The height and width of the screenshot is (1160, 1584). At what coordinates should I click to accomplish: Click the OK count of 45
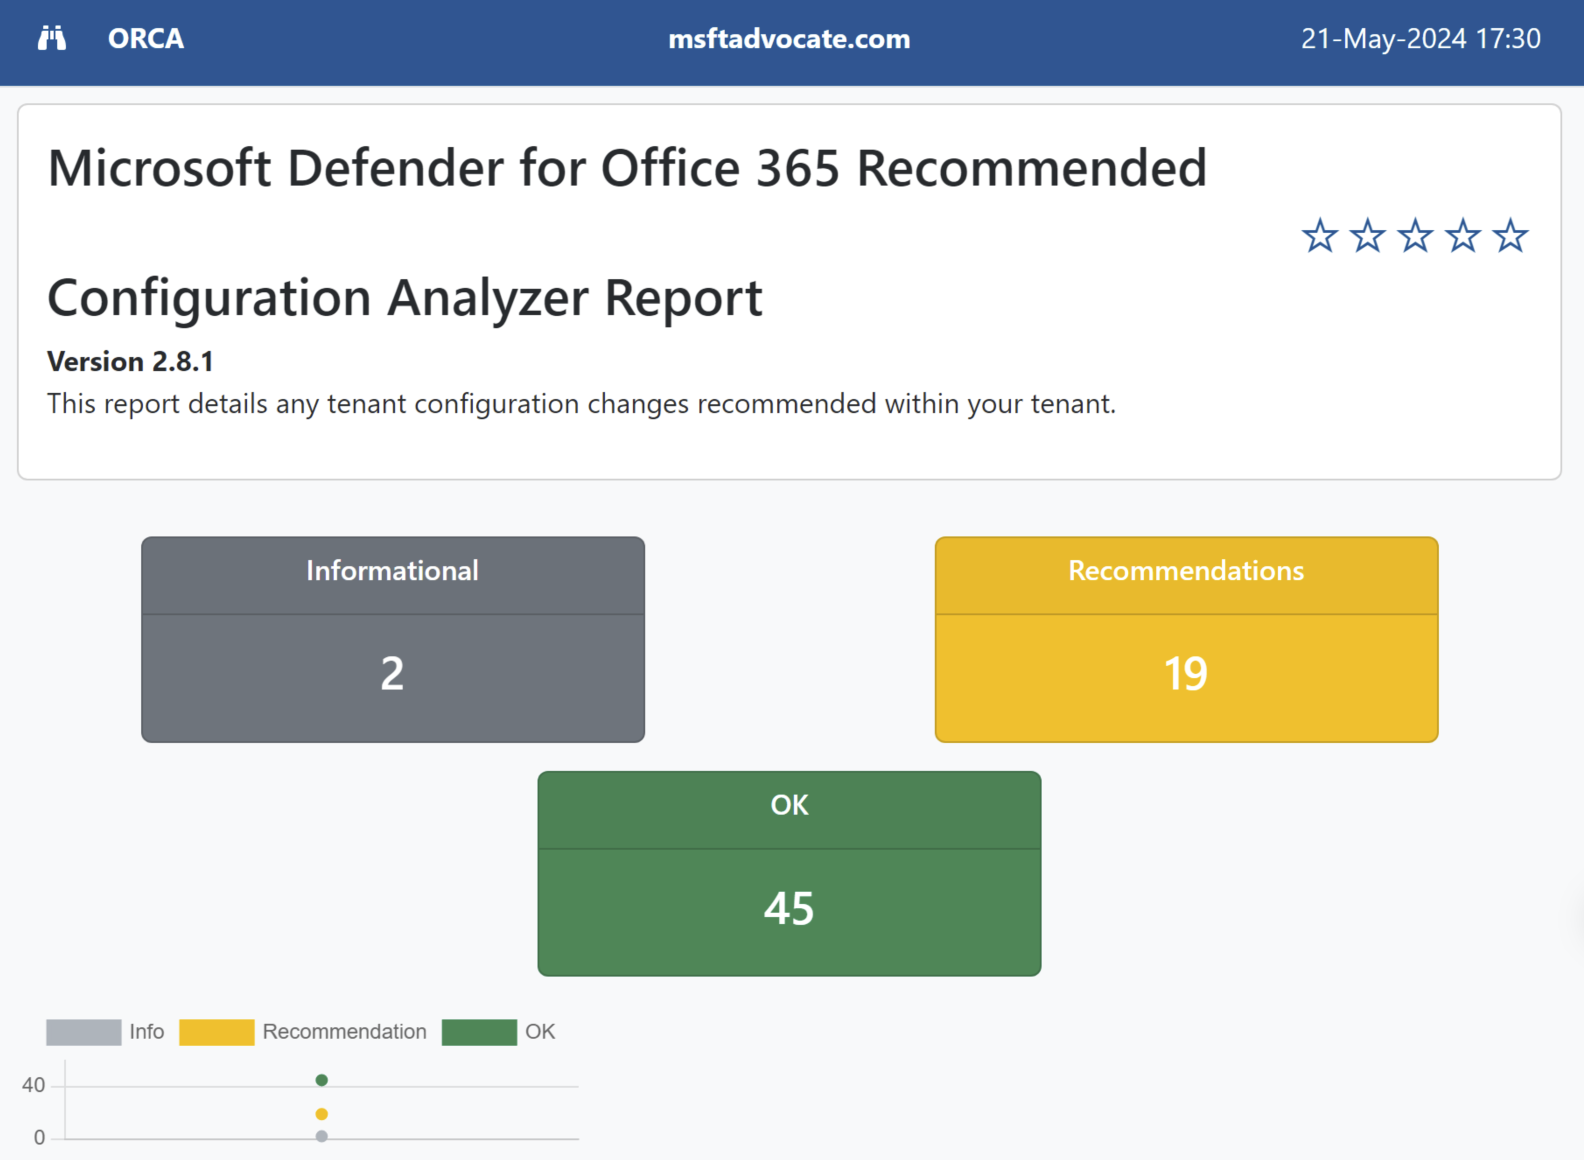coord(789,909)
